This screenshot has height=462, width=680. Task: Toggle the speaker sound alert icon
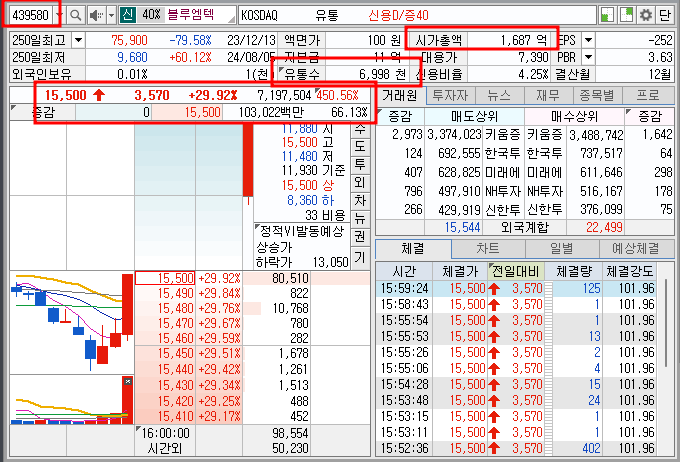[x=96, y=16]
